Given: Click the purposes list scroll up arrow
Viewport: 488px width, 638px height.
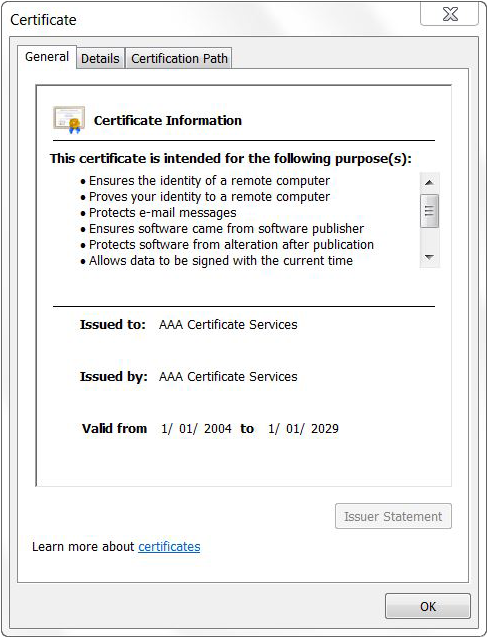Looking at the screenshot, I should click(429, 183).
